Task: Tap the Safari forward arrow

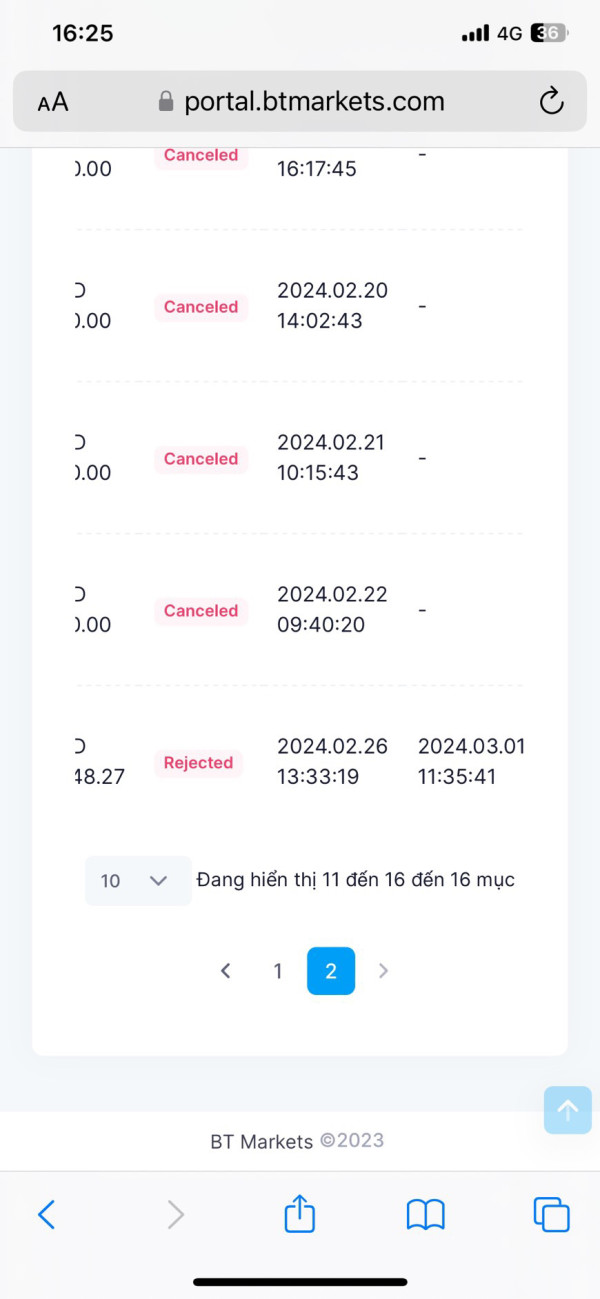Action: (176, 1214)
